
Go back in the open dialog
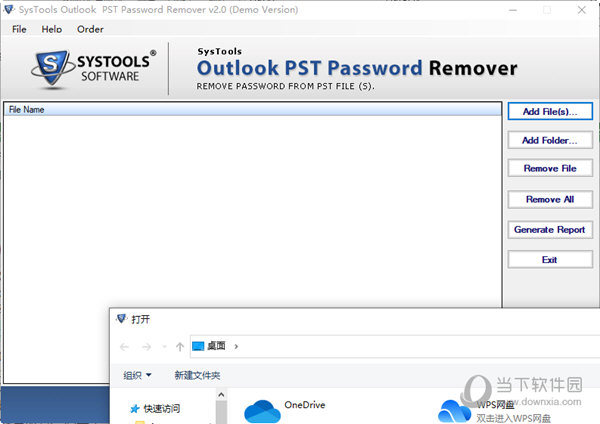click(124, 347)
